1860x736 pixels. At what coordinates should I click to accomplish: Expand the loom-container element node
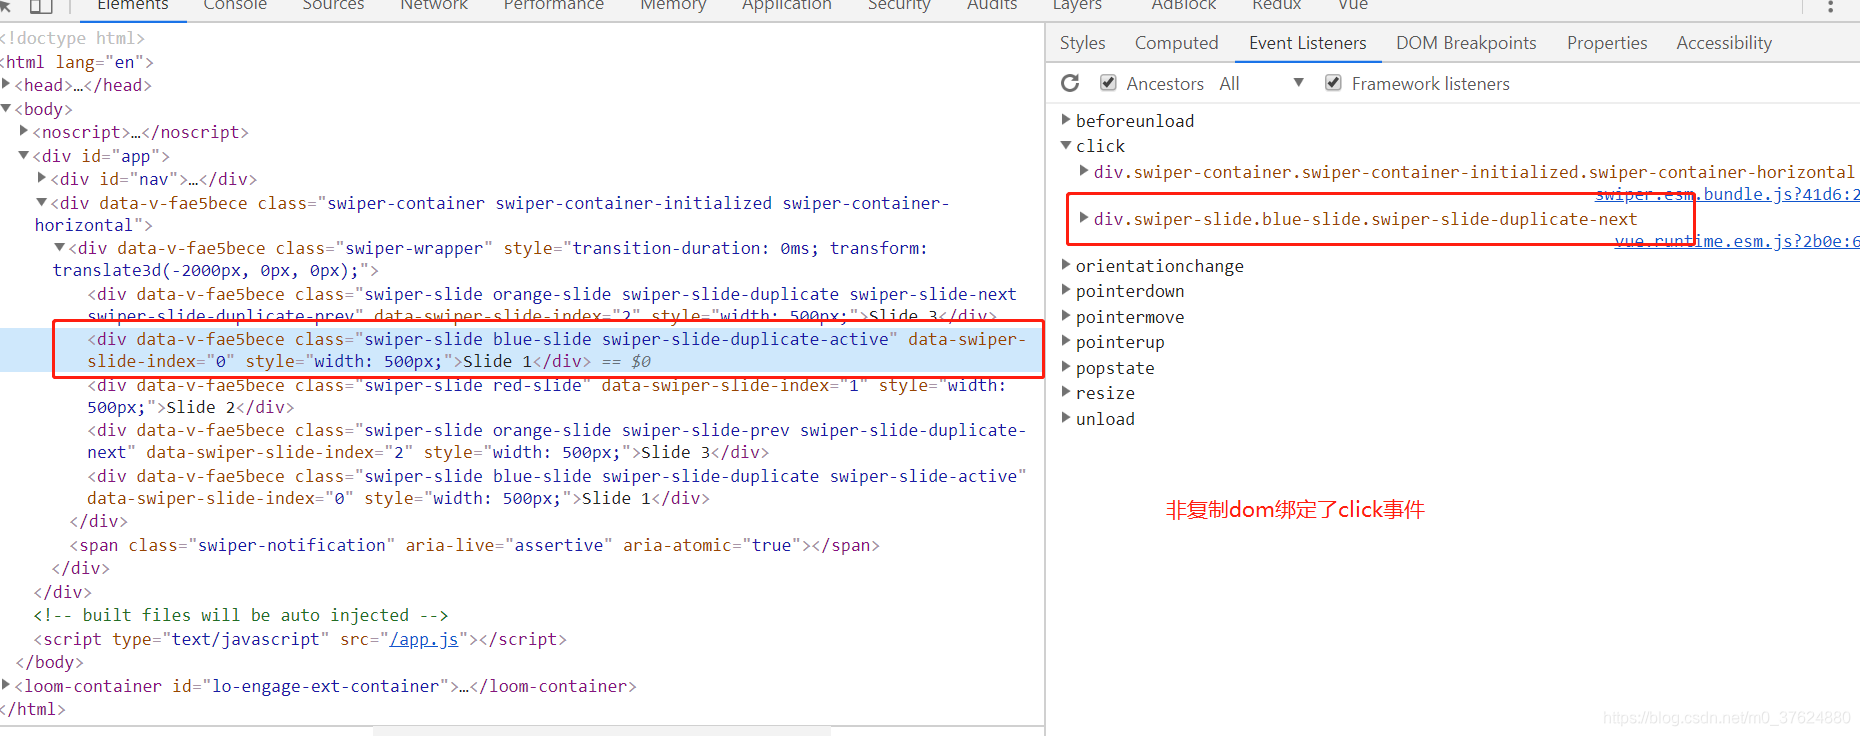(x=6, y=685)
